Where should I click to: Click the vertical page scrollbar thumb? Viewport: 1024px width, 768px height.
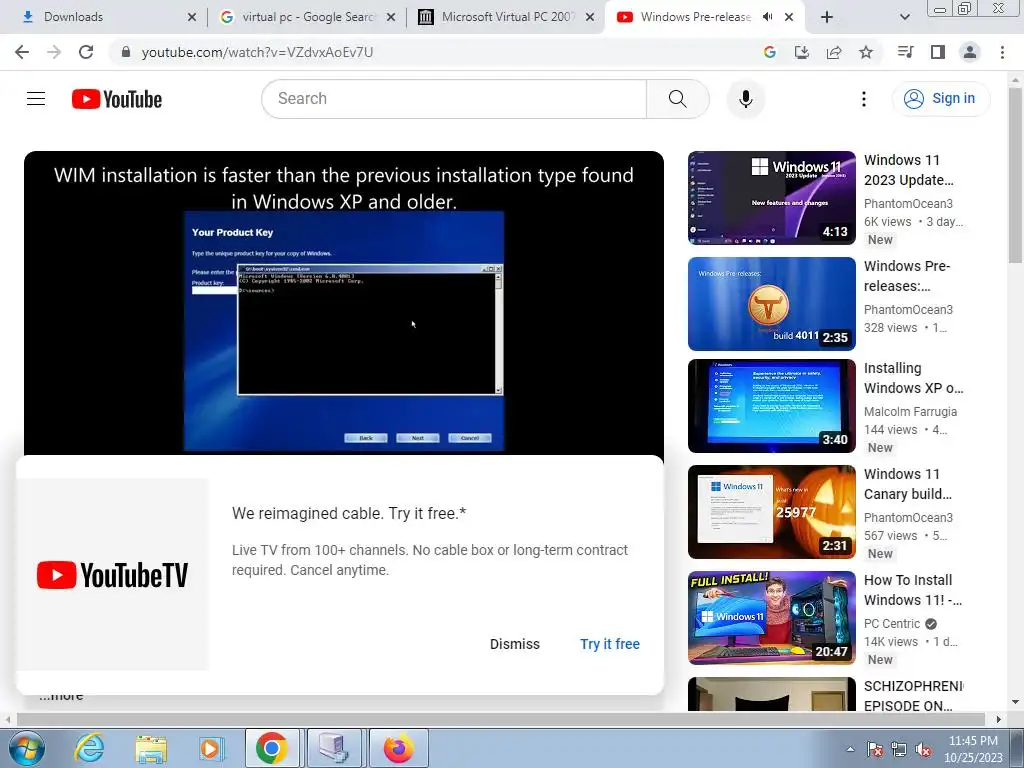(x=1015, y=175)
